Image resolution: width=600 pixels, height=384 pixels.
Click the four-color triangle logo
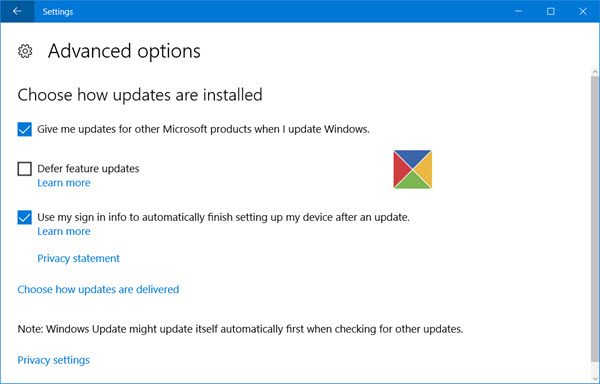pos(412,169)
